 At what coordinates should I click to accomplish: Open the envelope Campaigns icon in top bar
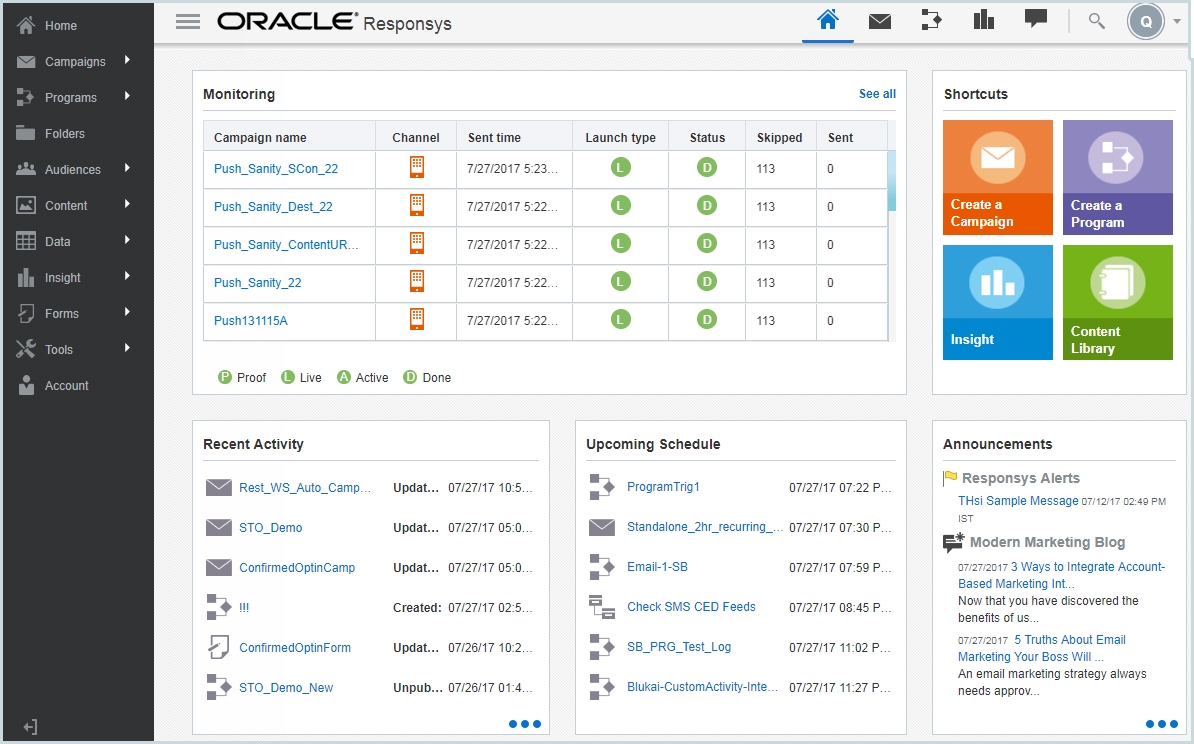880,21
